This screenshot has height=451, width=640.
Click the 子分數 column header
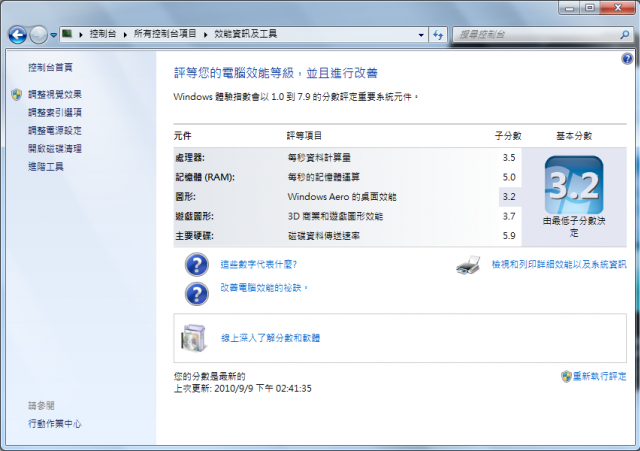(x=508, y=136)
